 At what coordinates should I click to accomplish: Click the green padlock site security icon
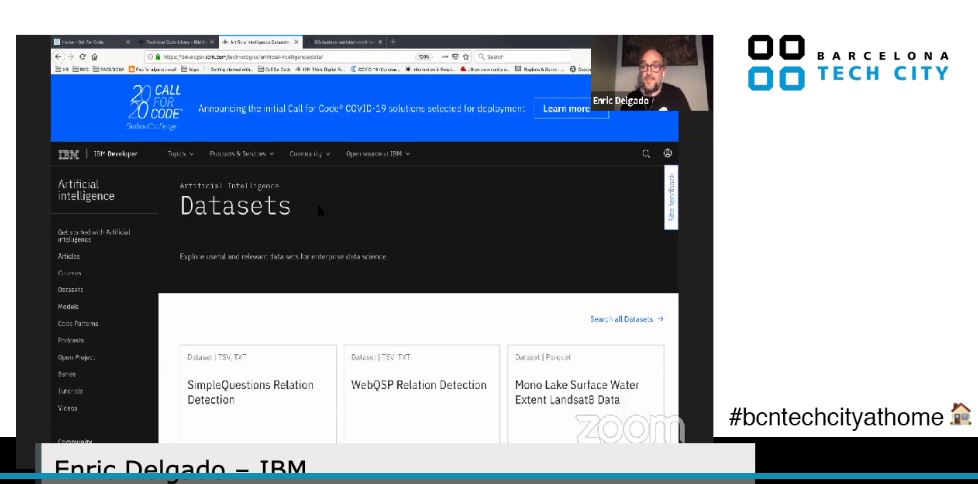point(158,56)
